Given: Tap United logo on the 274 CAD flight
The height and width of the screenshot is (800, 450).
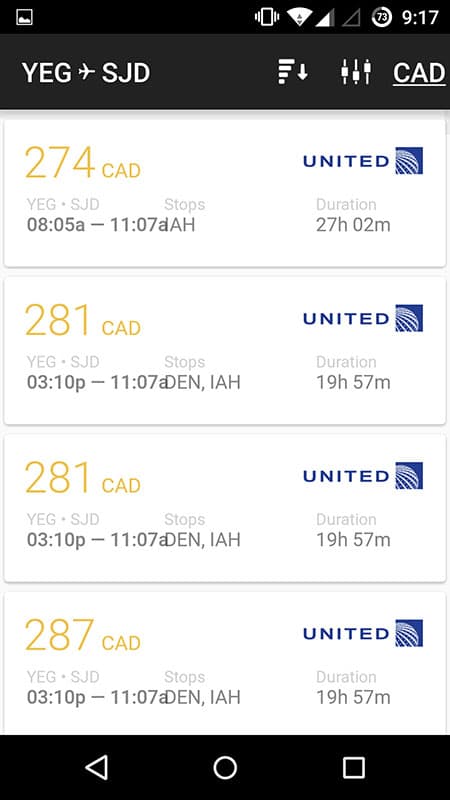Looking at the screenshot, I should click(x=363, y=161).
